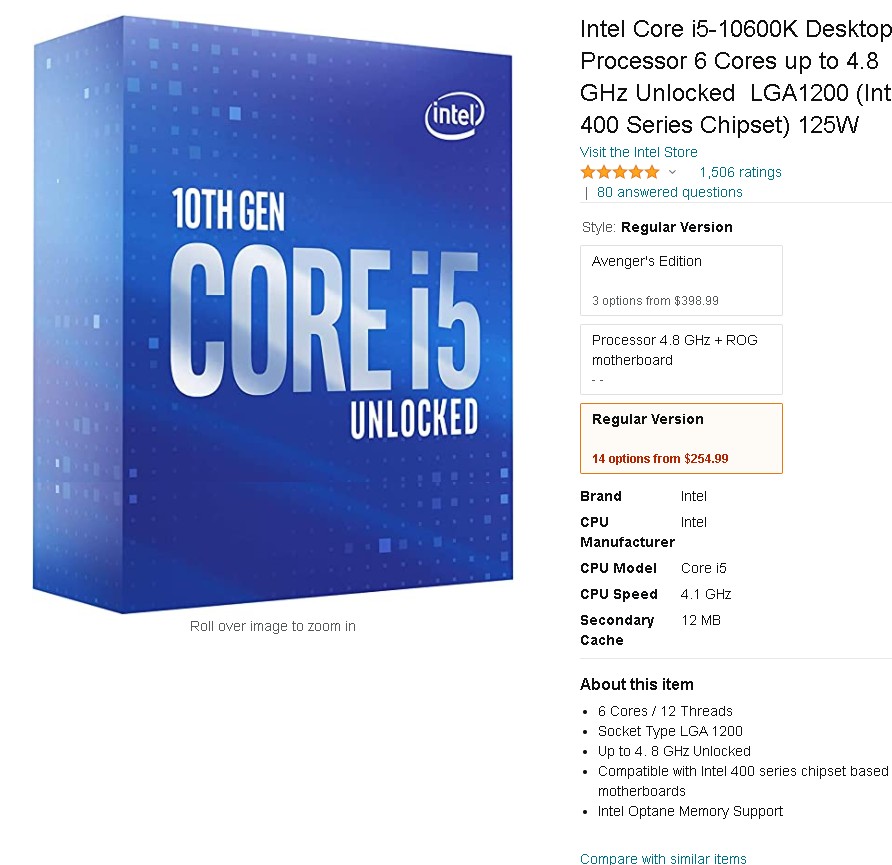This screenshot has width=892, height=865.
Task: Select the Processor 4.8 GHz + ROG motherboard option
Action: tap(681, 360)
